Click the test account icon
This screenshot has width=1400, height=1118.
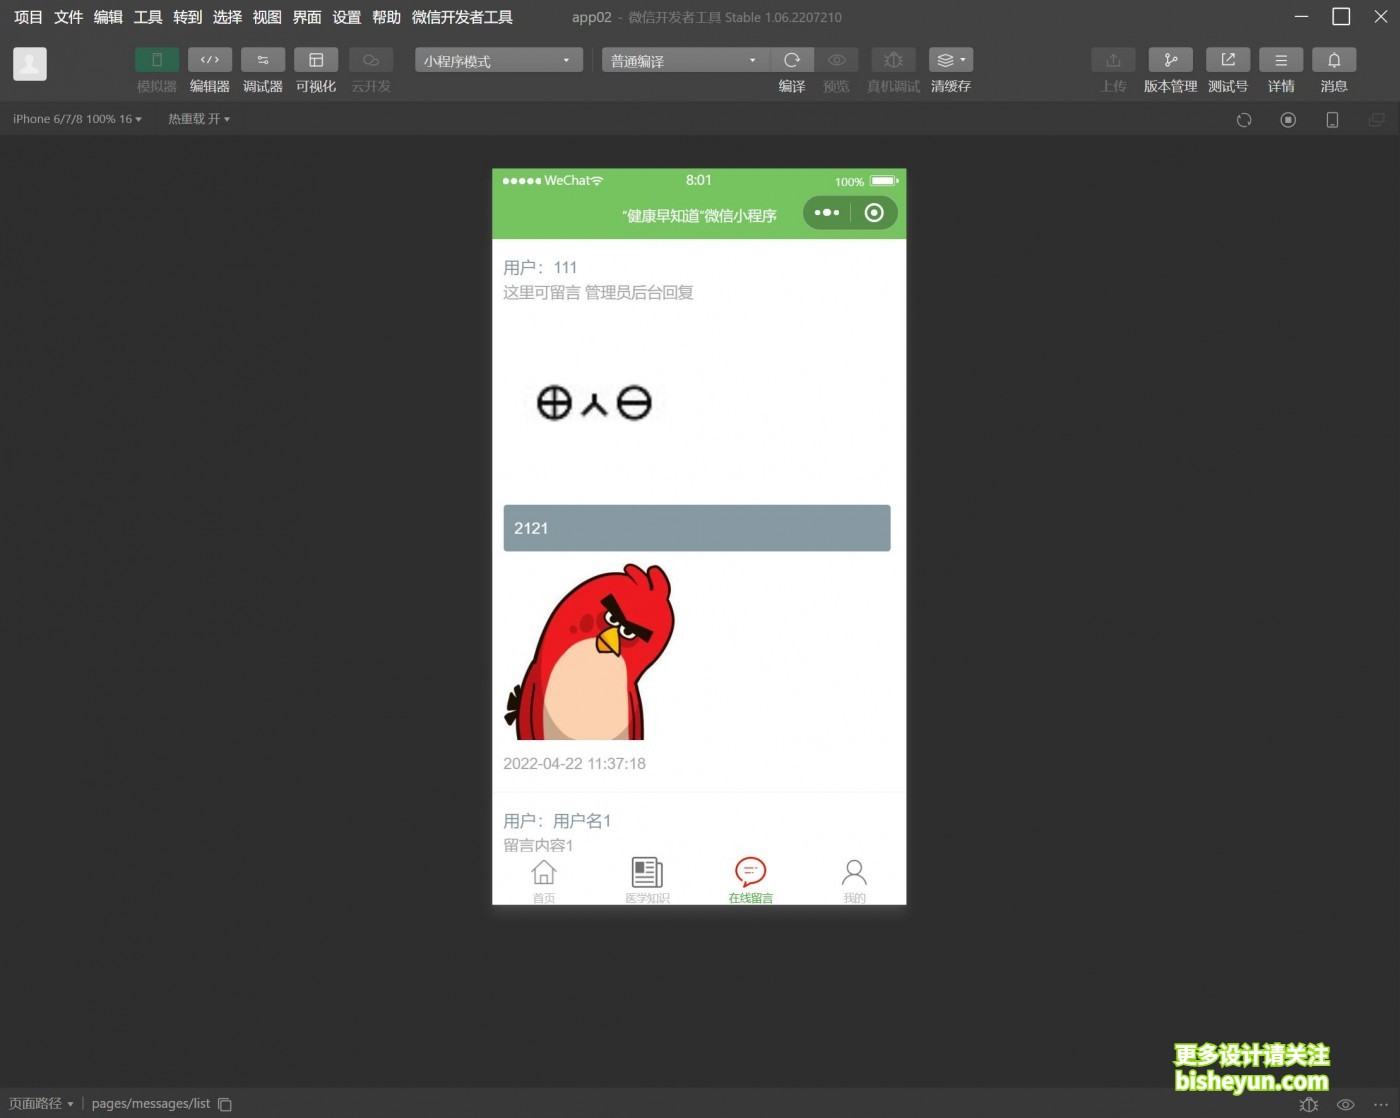tap(1228, 60)
